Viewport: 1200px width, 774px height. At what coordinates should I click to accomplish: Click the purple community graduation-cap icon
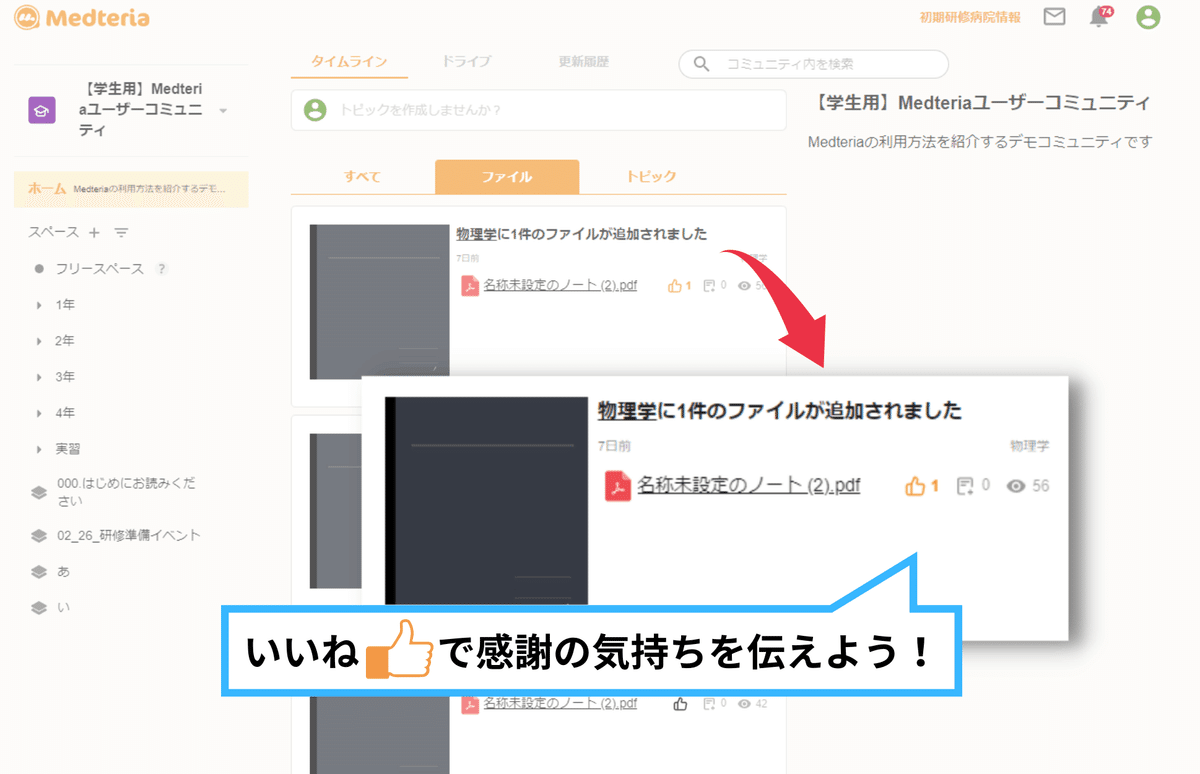(x=41, y=110)
